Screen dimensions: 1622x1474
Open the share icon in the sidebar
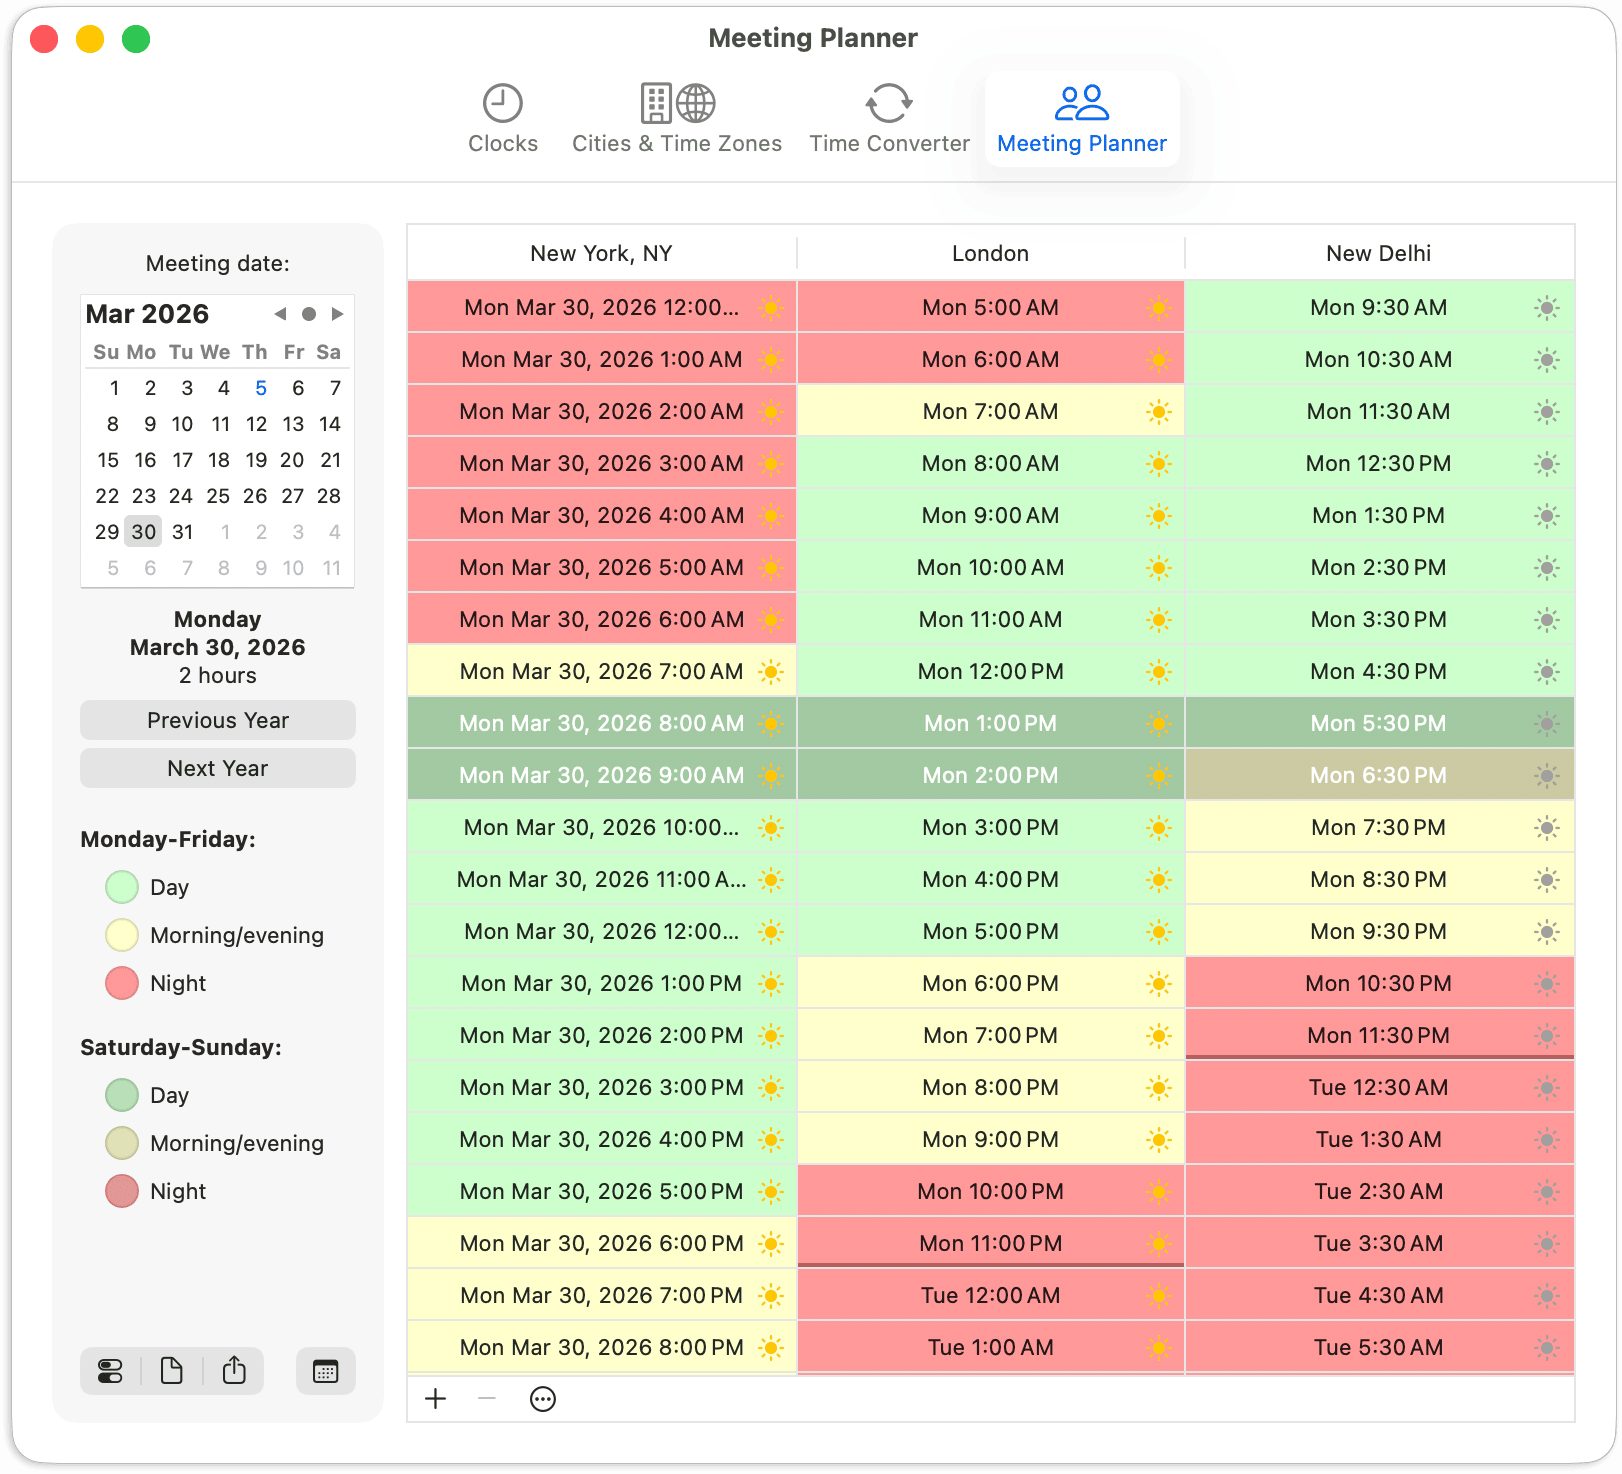[x=234, y=1371]
